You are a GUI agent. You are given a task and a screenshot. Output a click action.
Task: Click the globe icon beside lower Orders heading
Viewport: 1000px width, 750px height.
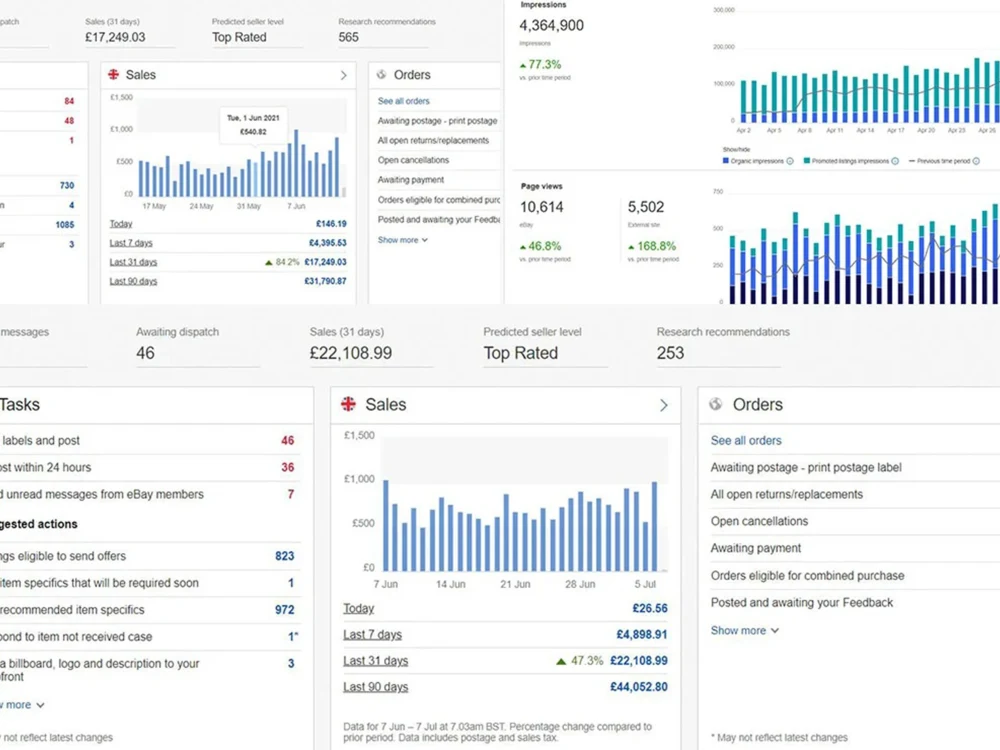[x=717, y=405]
